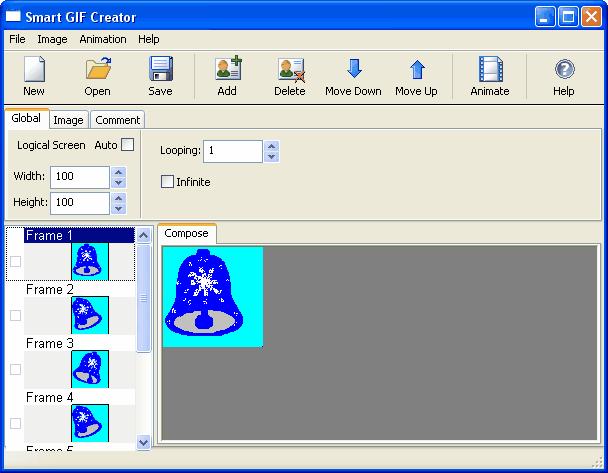
Task: Check the Frame 4 checkbox
Action: [x=16, y=423]
